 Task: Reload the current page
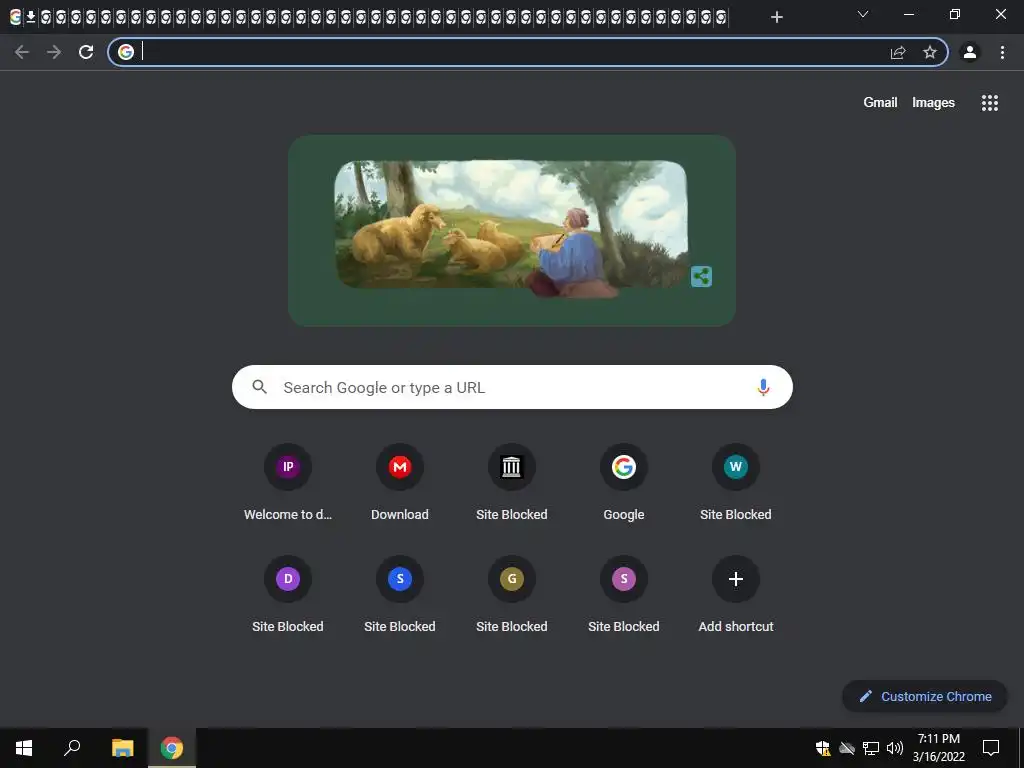(86, 52)
